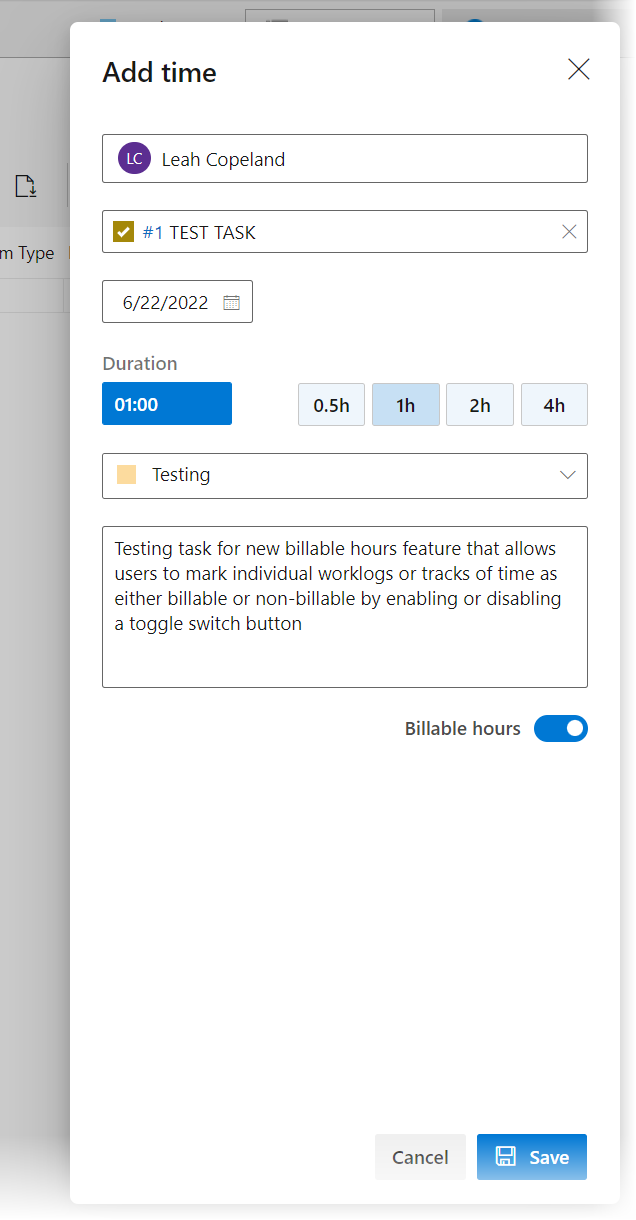Viewport: 636px width, 1220px height.
Task: Select the 1h duration preset
Action: tap(405, 405)
